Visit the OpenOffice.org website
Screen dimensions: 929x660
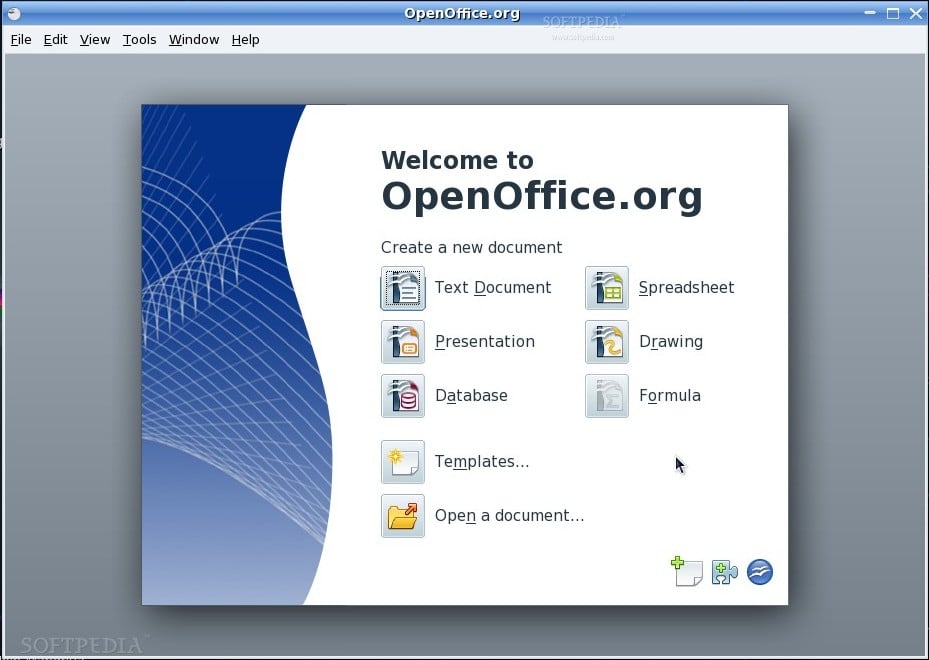tap(759, 572)
